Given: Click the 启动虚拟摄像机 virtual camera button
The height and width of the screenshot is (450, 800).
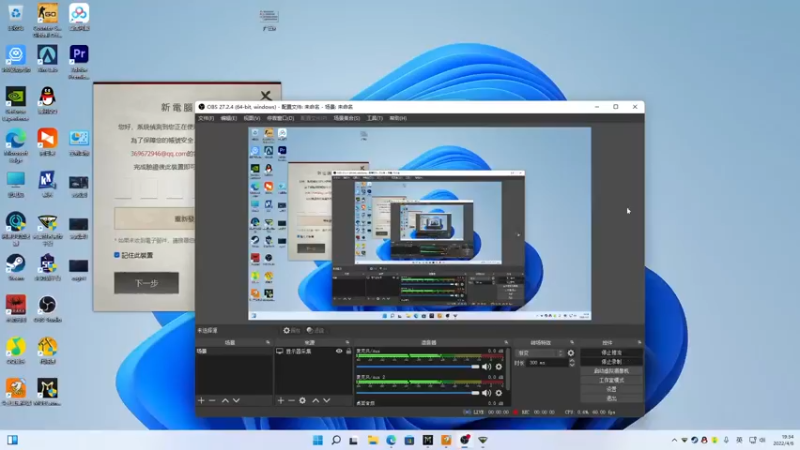Looking at the screenshot, I should pyautogui.click(x=611, y=371).
